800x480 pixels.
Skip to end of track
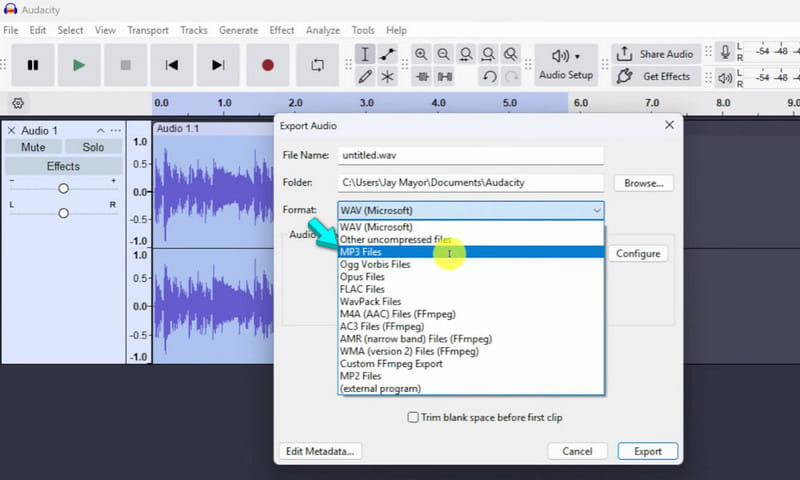click(218, 65)
